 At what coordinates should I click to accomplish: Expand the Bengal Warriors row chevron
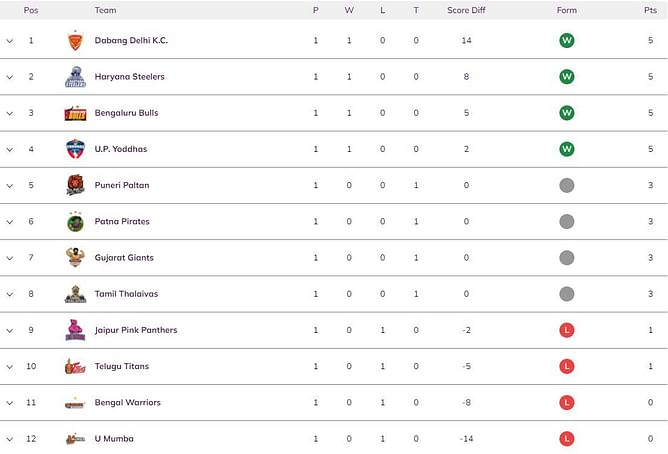[x=10, y=403]
